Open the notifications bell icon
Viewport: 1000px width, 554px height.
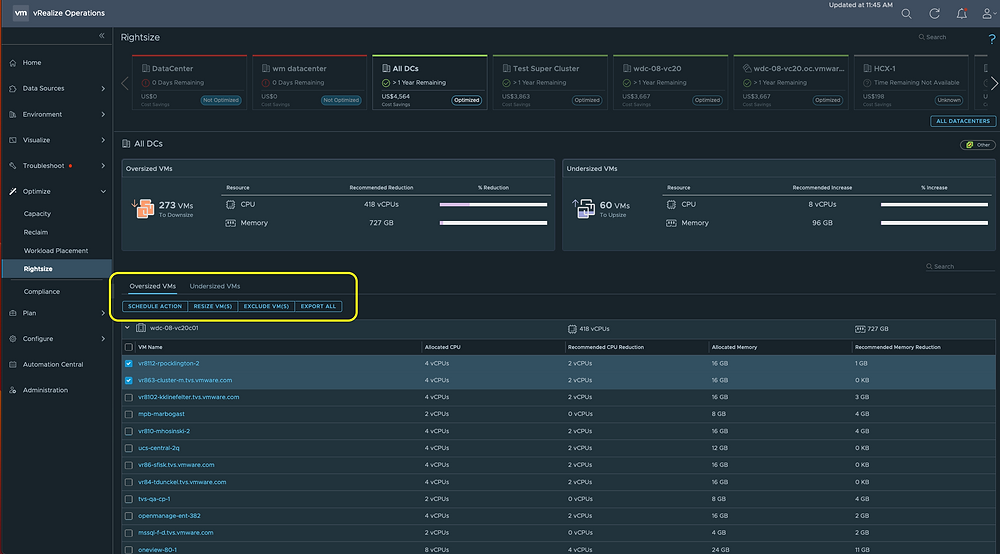(x=962, y=13)
